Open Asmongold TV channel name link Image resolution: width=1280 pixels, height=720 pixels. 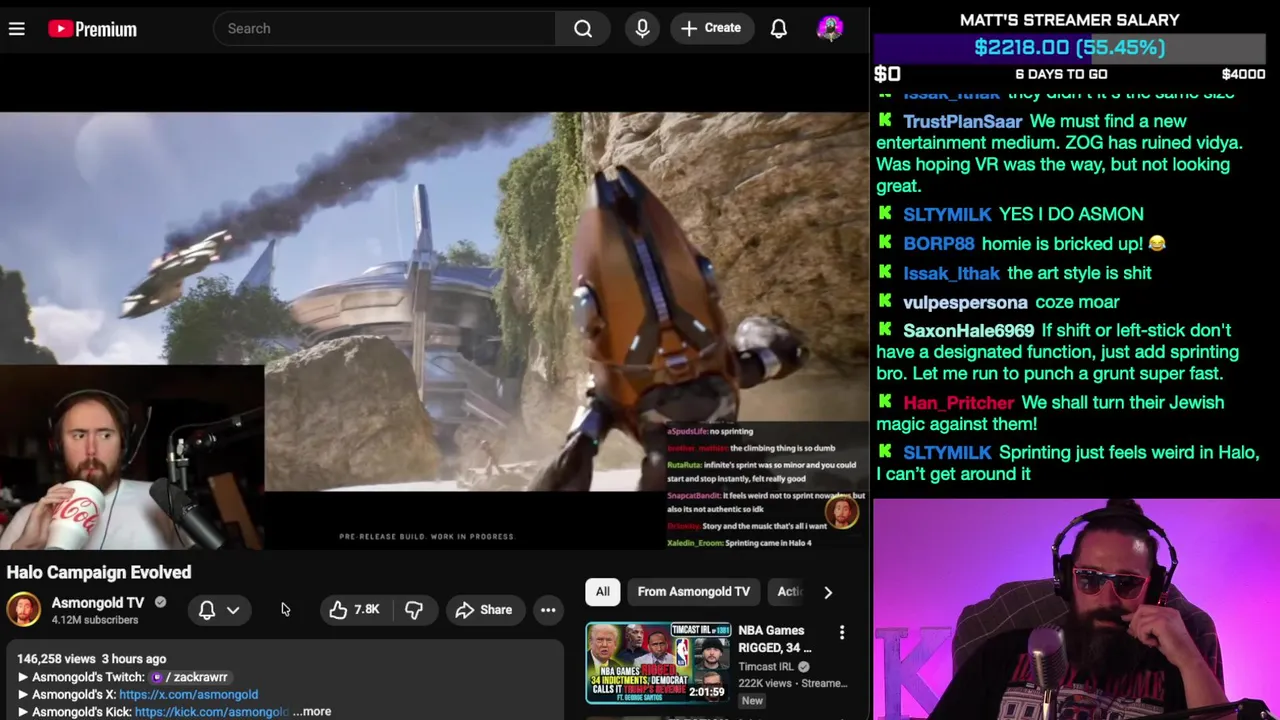(x=98, y=602)
